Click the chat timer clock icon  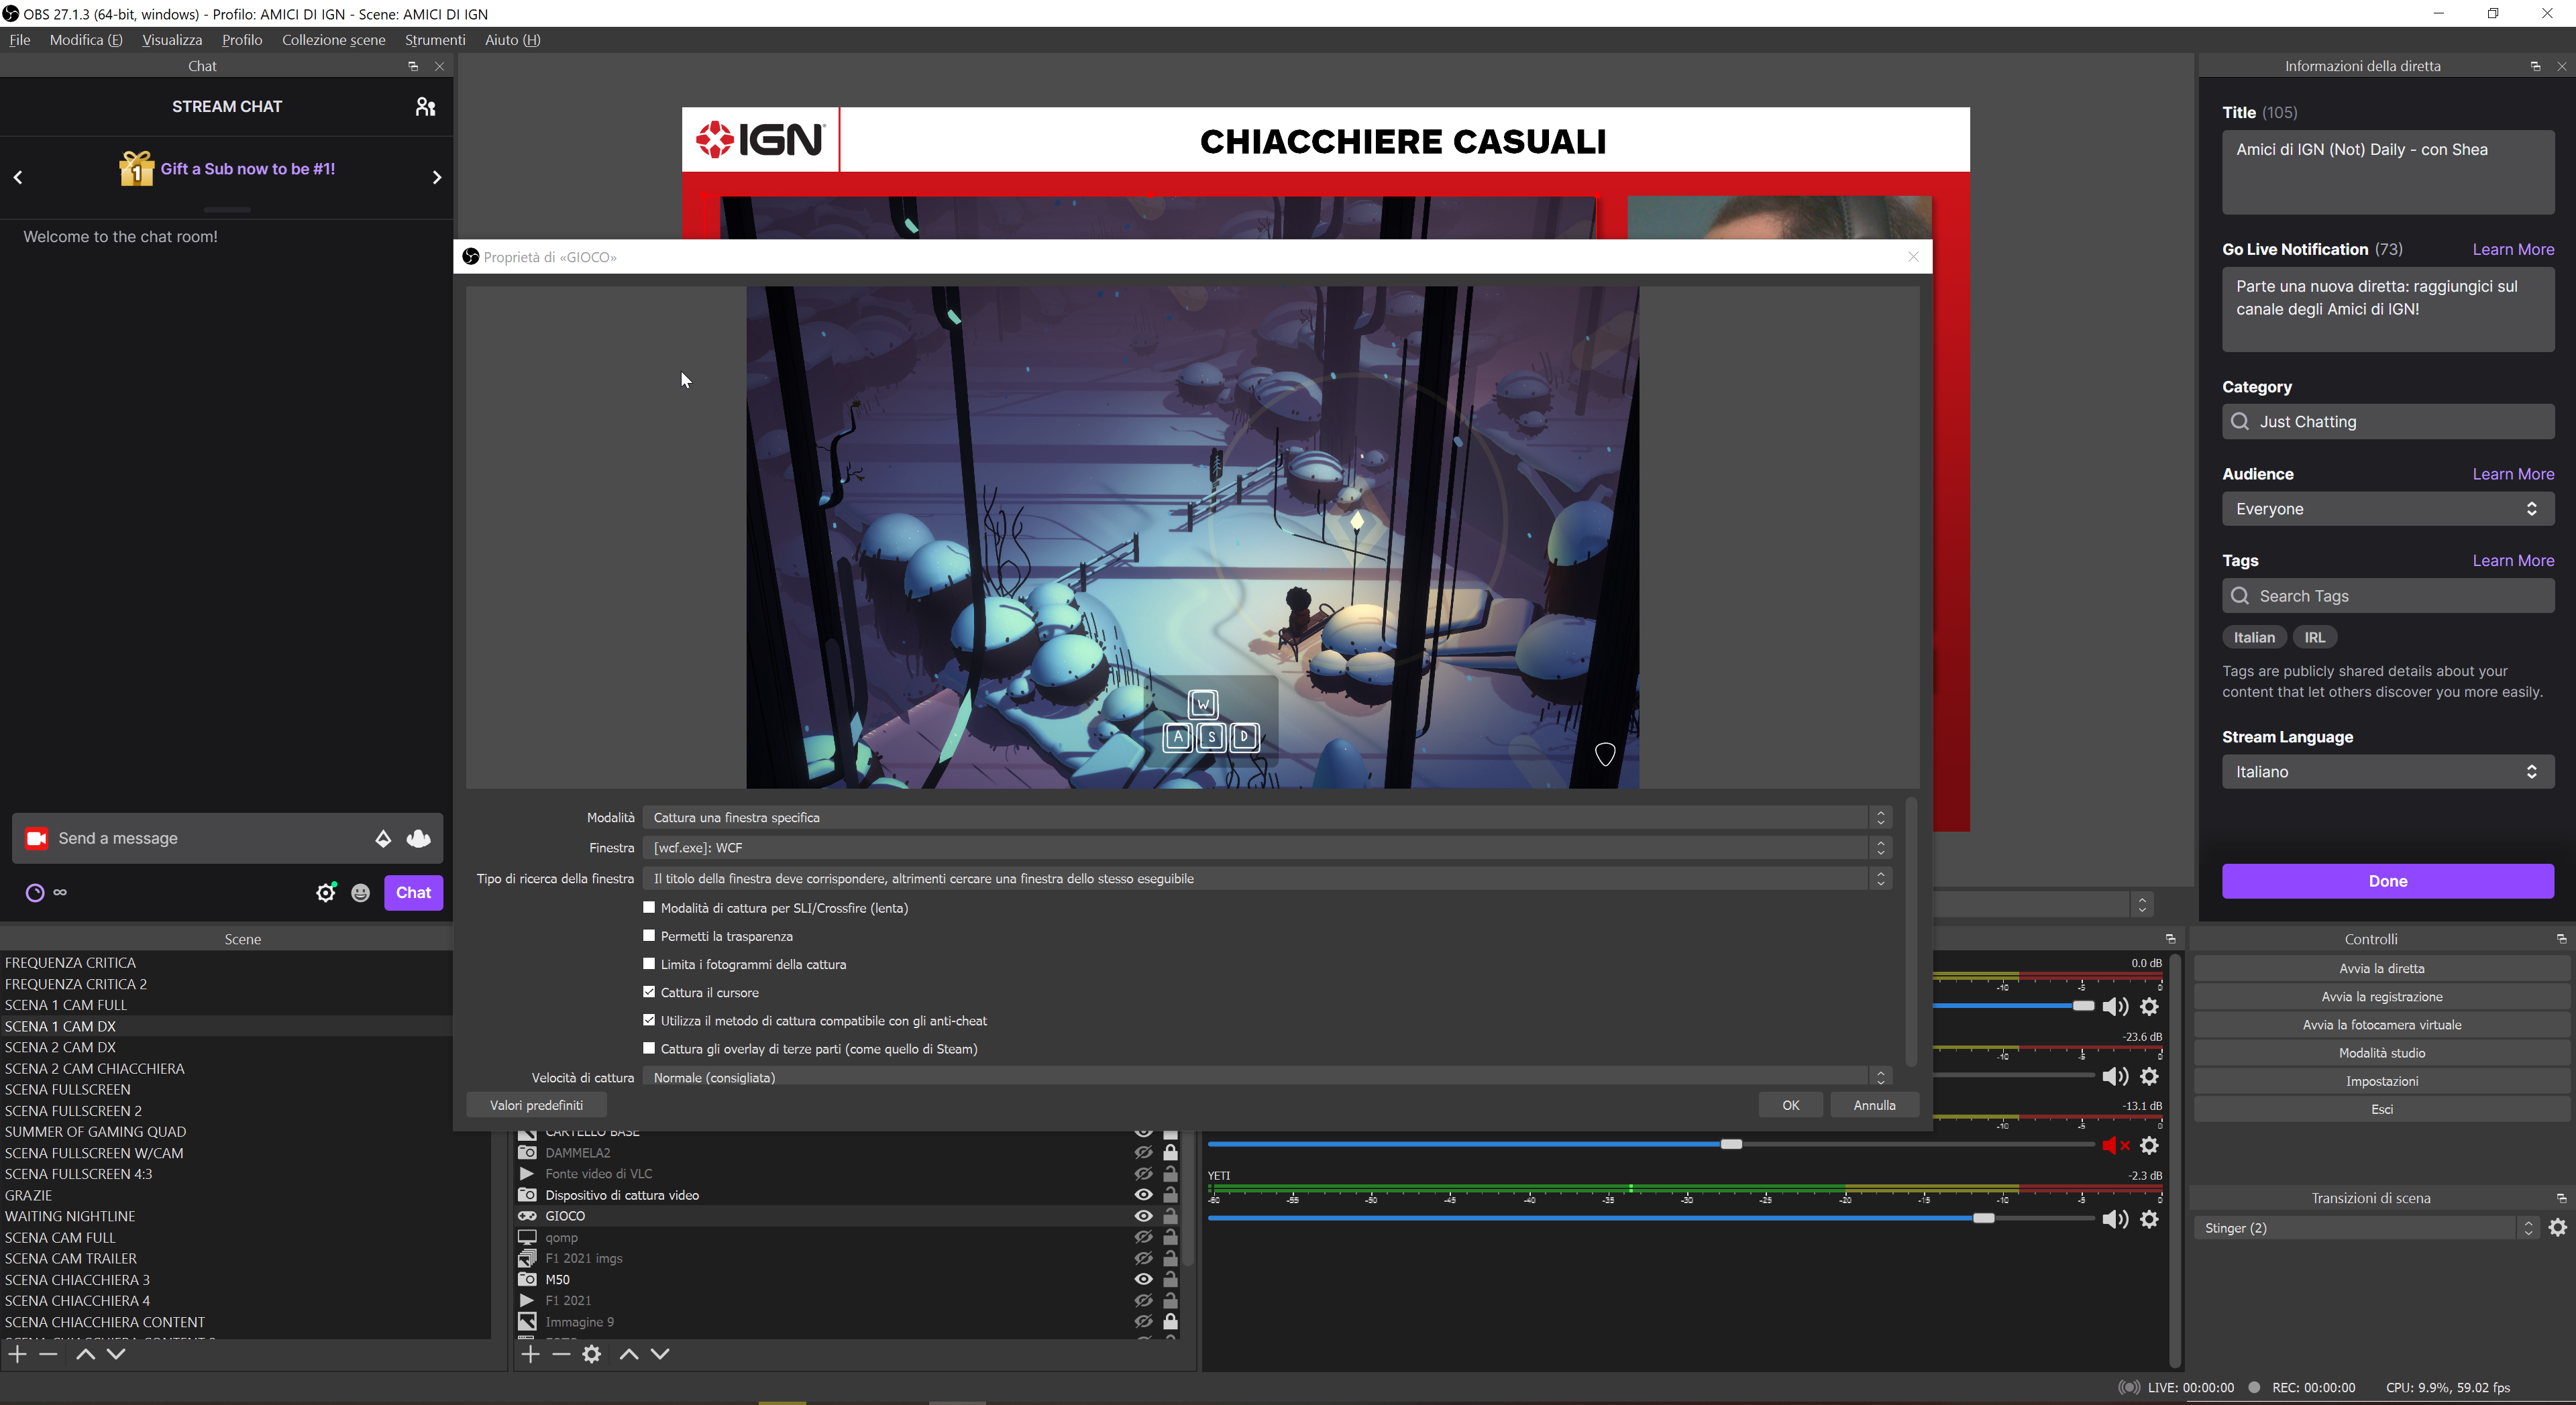point(35,893)
